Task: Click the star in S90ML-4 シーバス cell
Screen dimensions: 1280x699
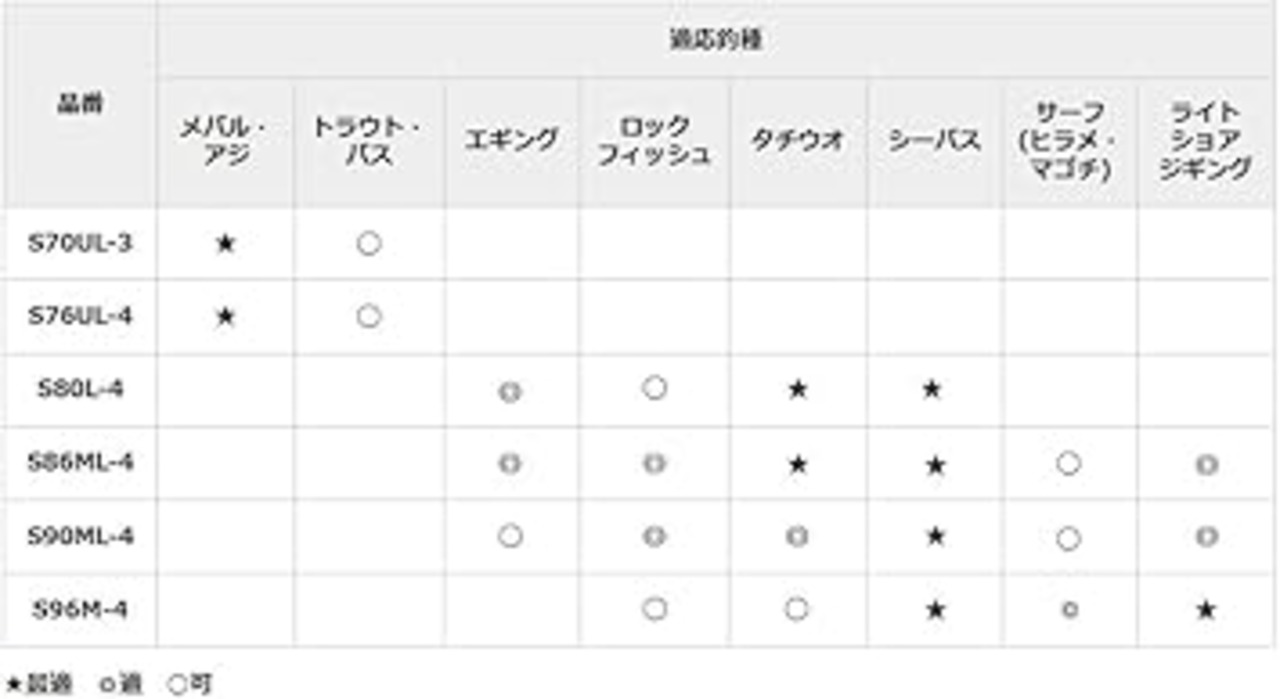Action: (x=934, y=536)
